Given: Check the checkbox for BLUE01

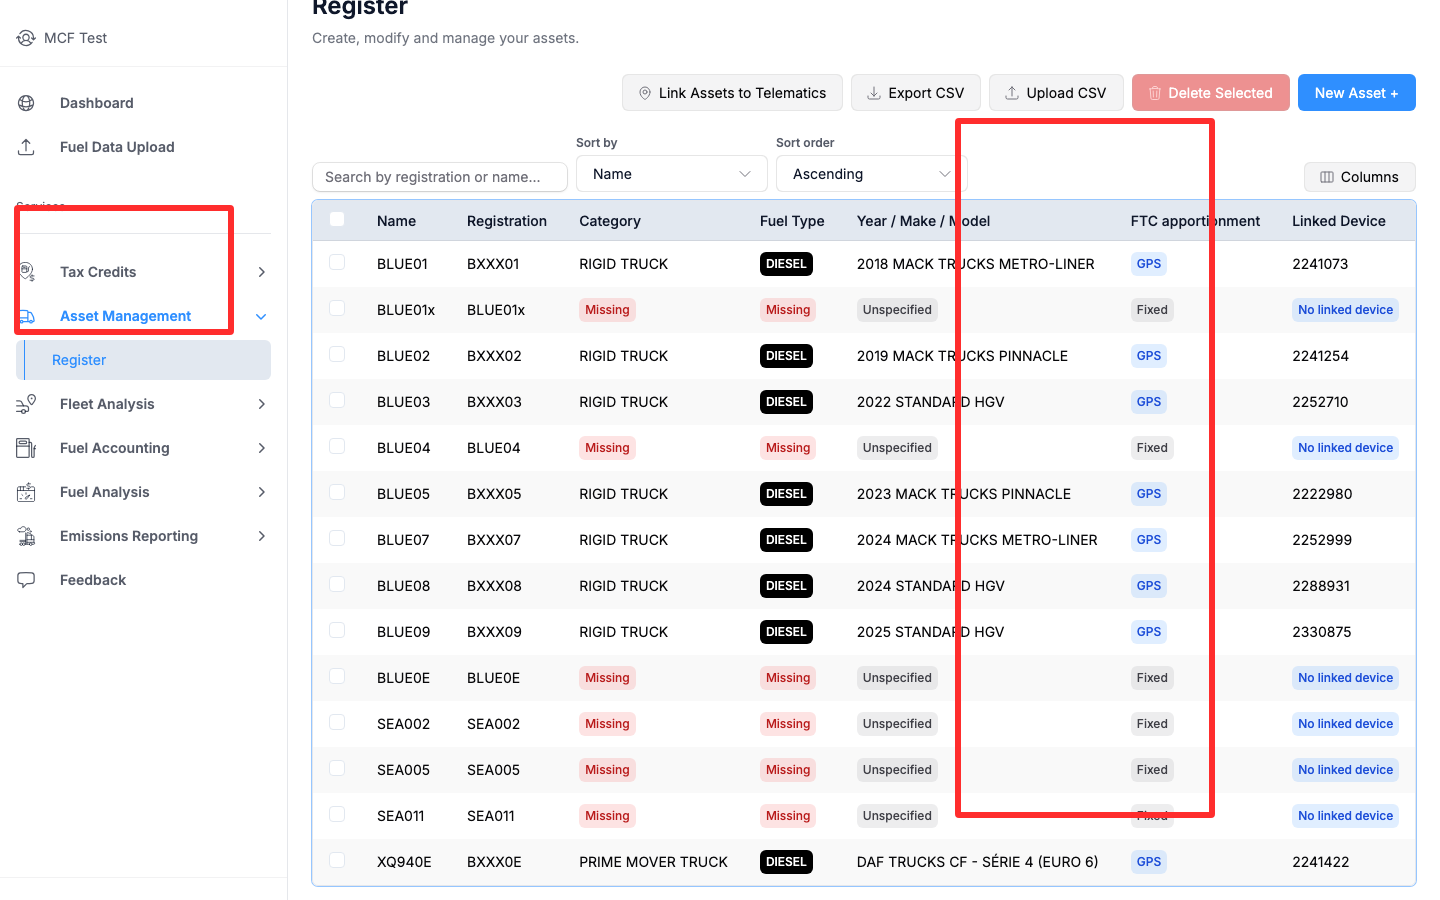Looking at the screenshot, I should tap(337, 263).
